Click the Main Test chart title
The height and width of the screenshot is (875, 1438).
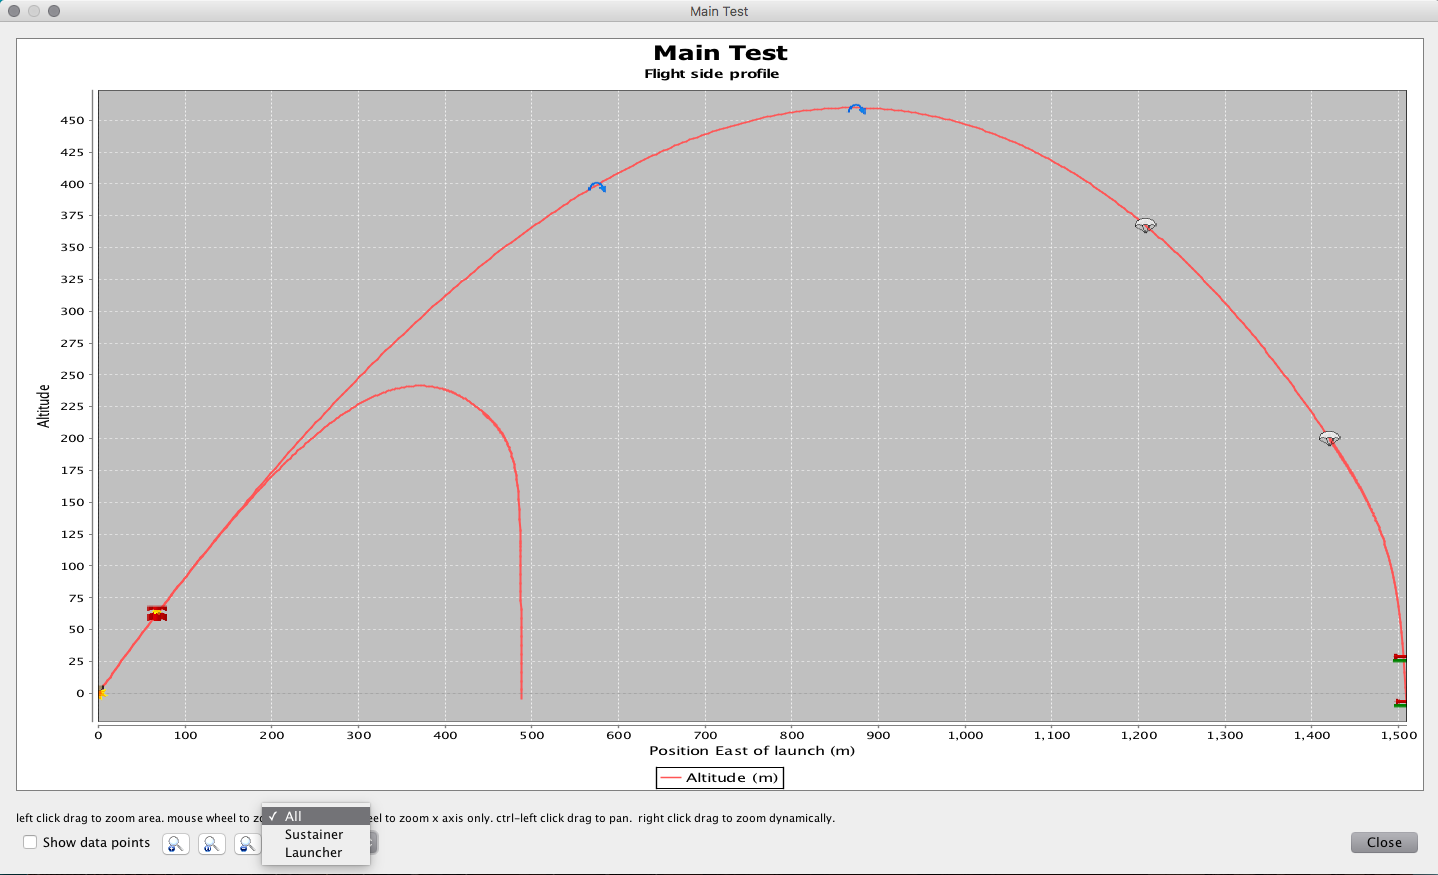719,52
